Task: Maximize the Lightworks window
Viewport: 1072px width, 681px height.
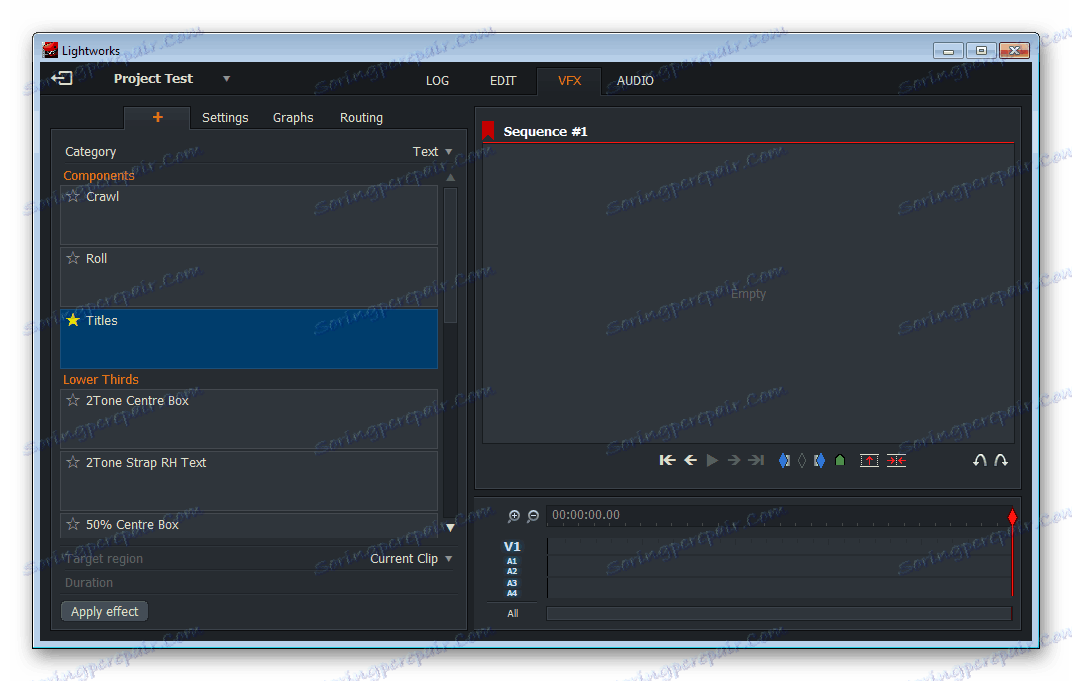Action: tap(981, 51)
